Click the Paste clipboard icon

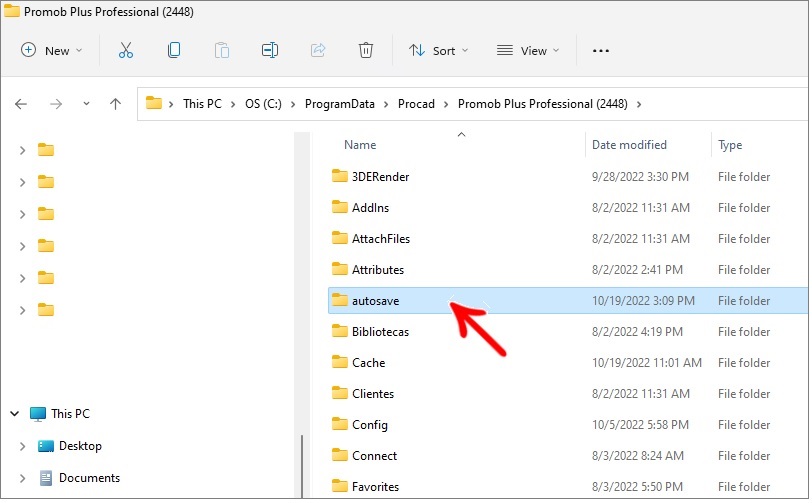coord(222,50)
